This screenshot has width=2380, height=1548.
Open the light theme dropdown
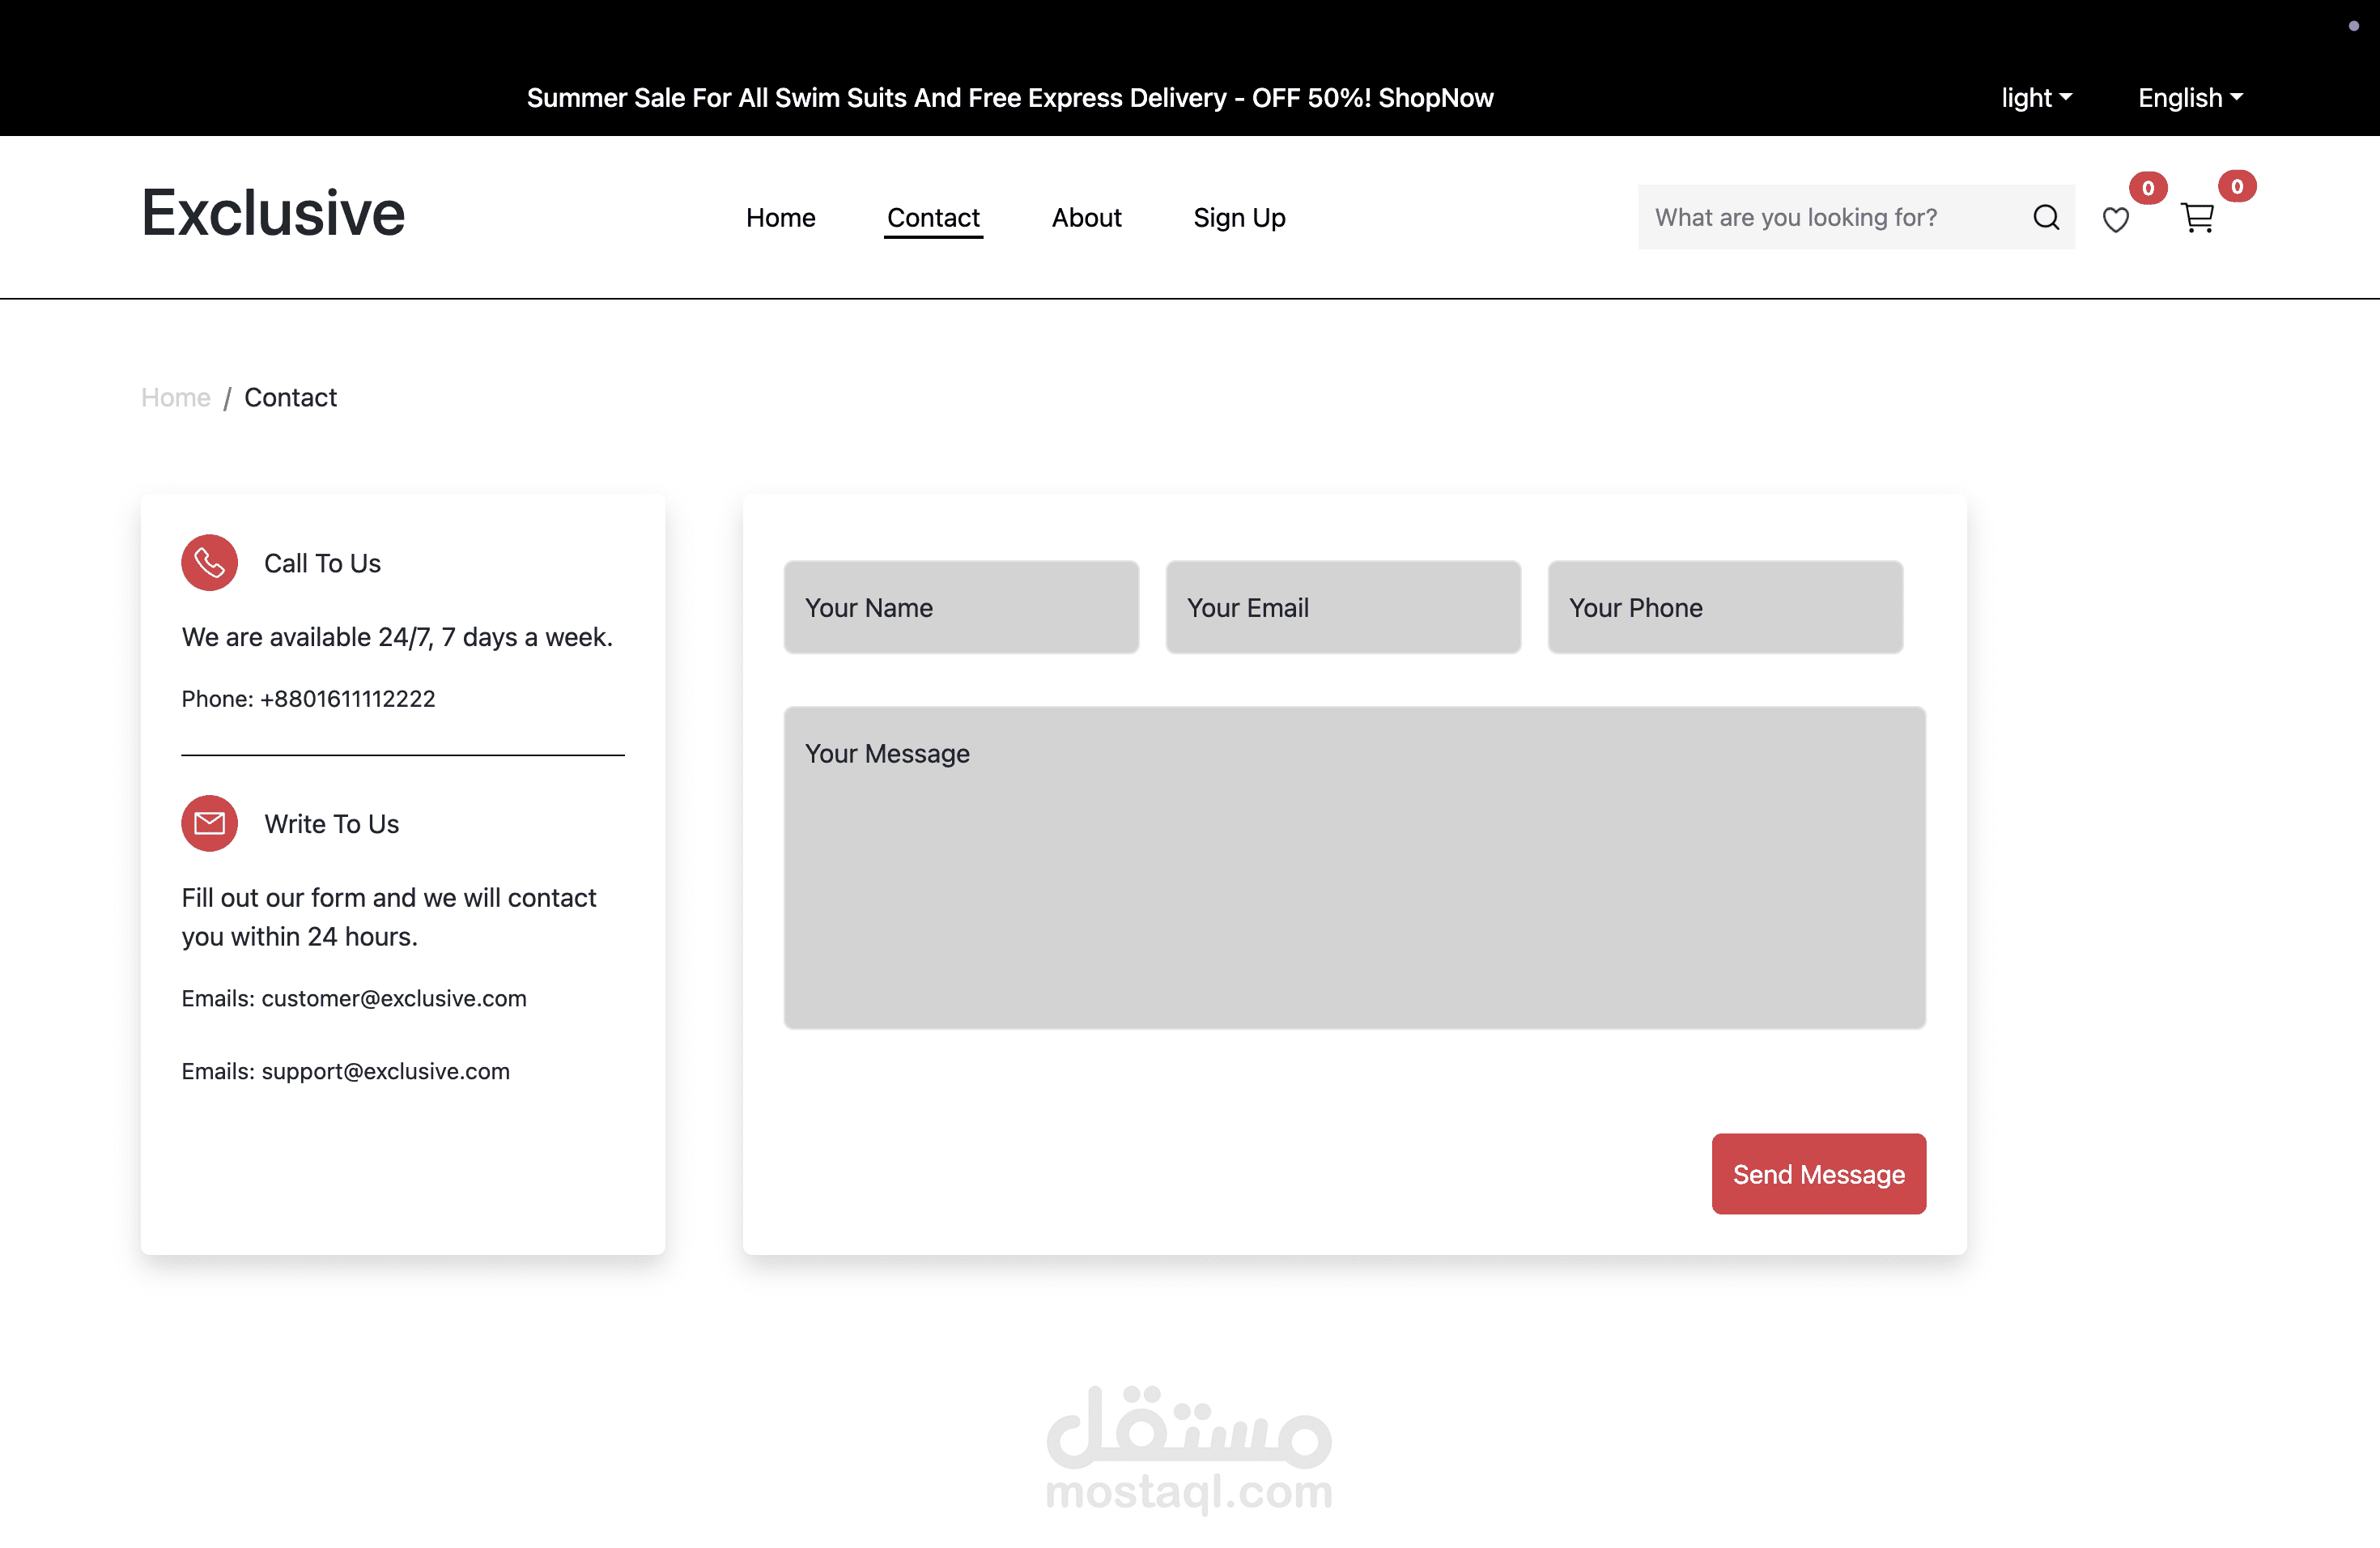pos(2036,98)
